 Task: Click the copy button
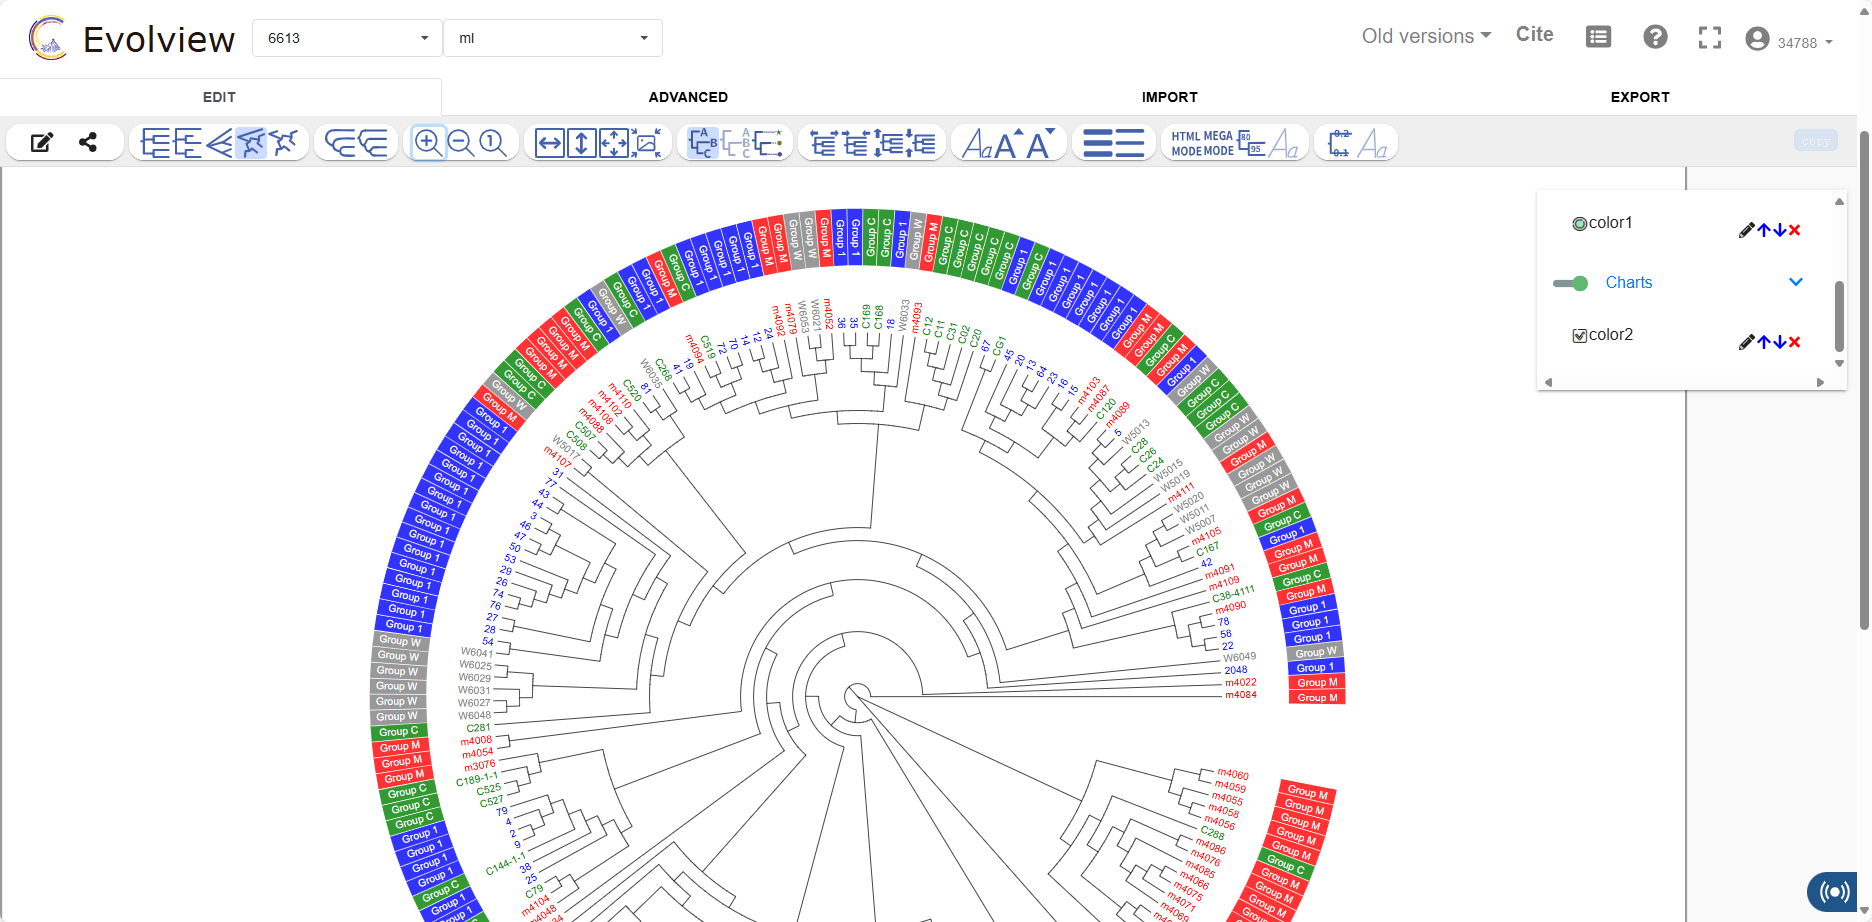pyautogui.click(x=1816, y=141)
